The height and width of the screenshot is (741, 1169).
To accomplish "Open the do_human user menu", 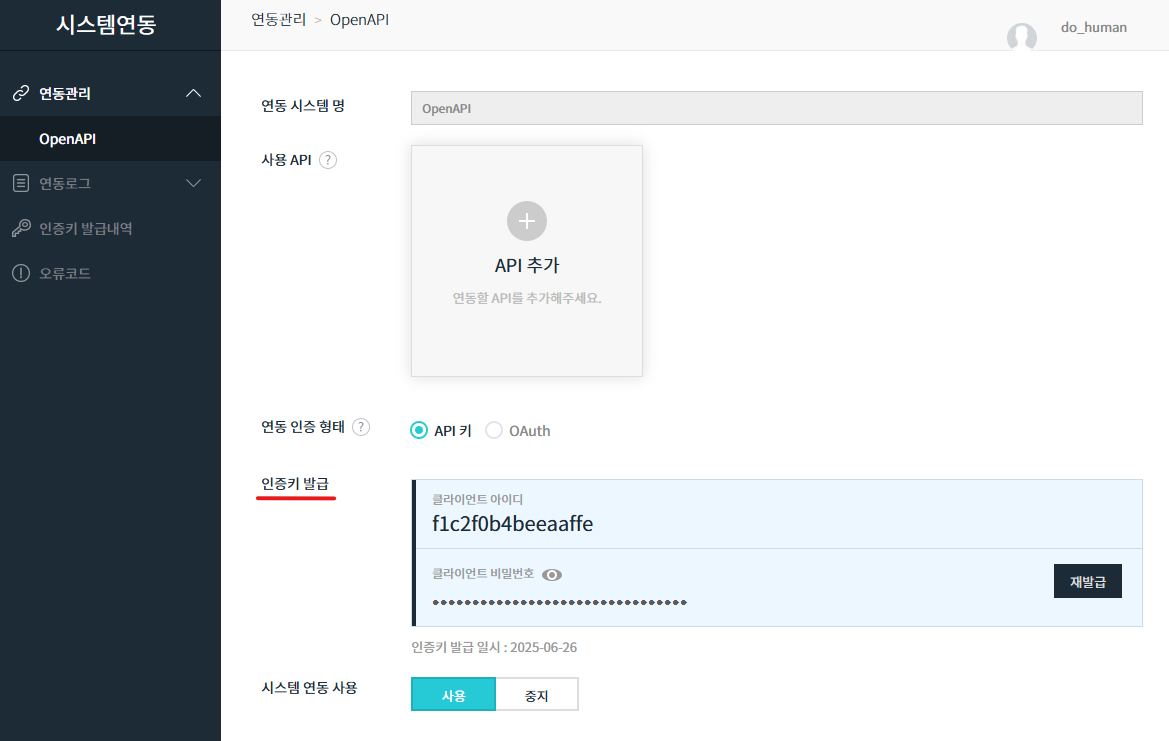I will (x=1093, y=28).
